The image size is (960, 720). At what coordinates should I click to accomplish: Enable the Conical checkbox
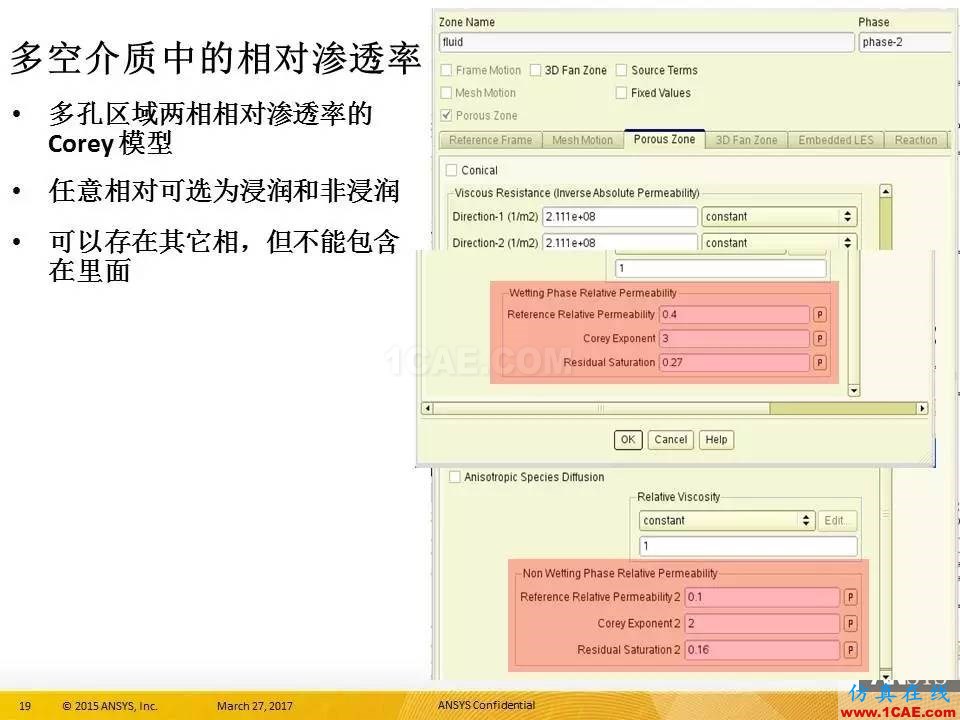[x=452, y=170]
